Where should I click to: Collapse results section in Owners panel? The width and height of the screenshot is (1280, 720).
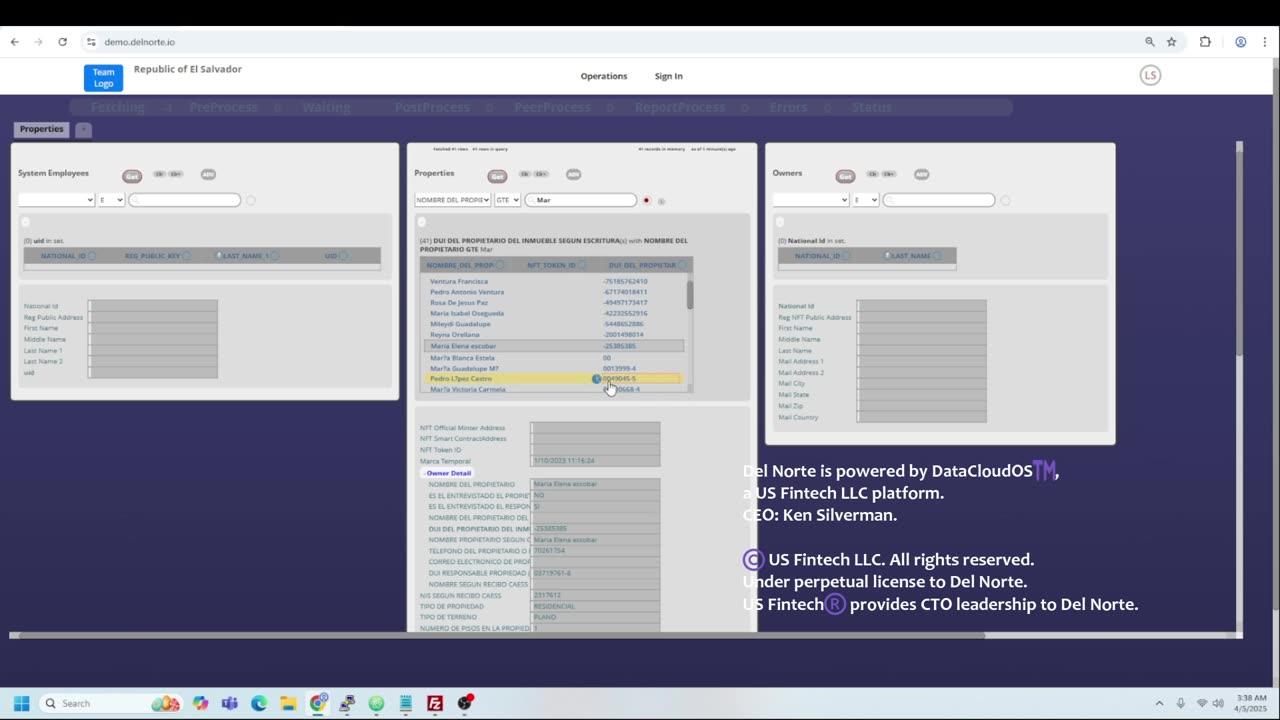point(781,222)
